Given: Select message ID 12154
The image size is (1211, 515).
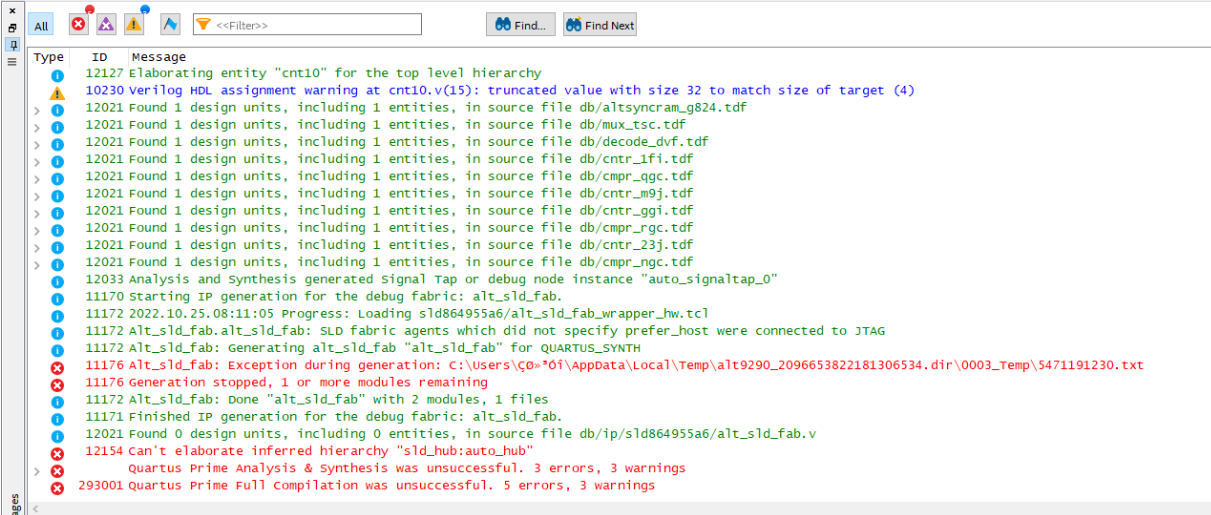Looking at the screenshot, I should (104, 451).
